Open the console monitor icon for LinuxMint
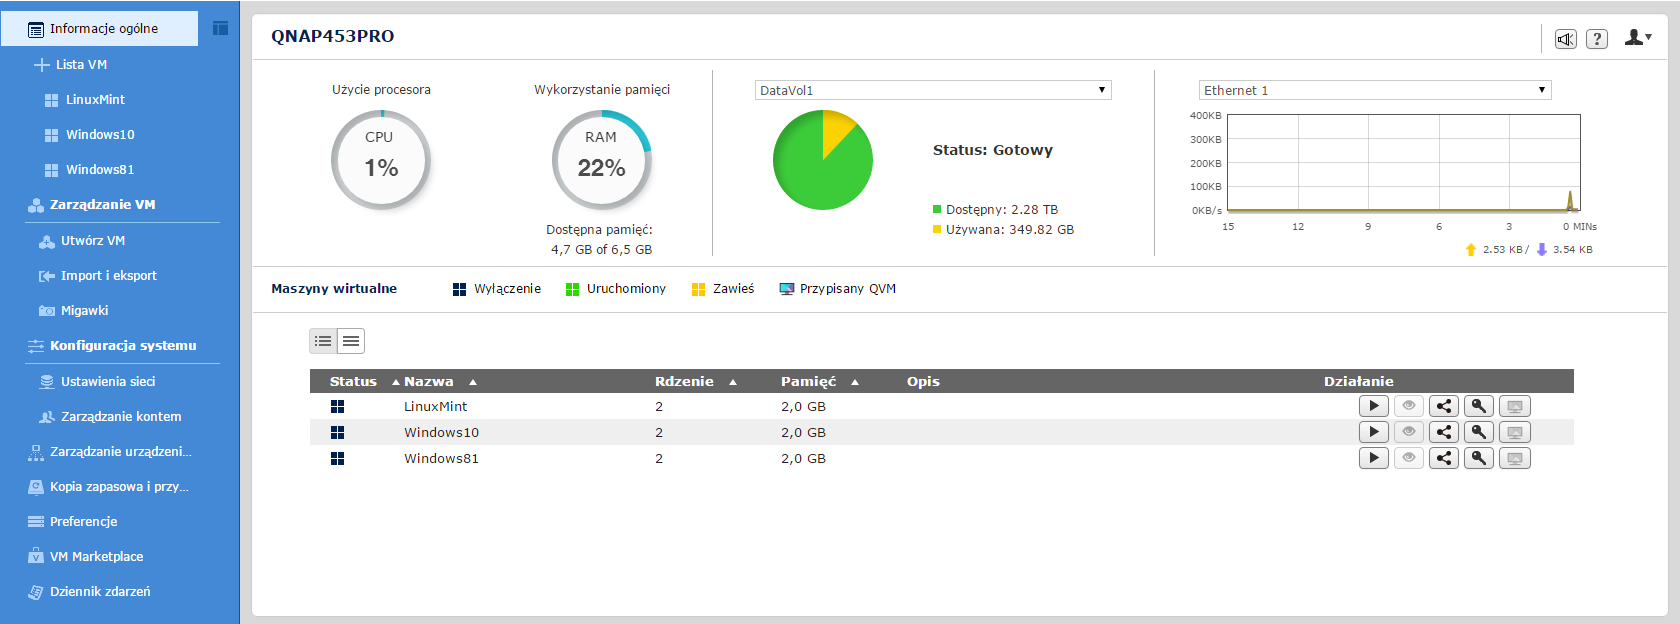 tap(1514, 406)
